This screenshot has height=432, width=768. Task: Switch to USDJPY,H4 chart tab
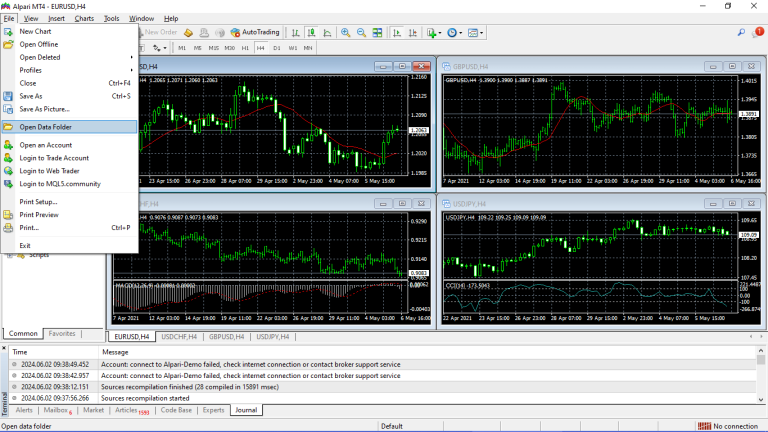(273, 337)
